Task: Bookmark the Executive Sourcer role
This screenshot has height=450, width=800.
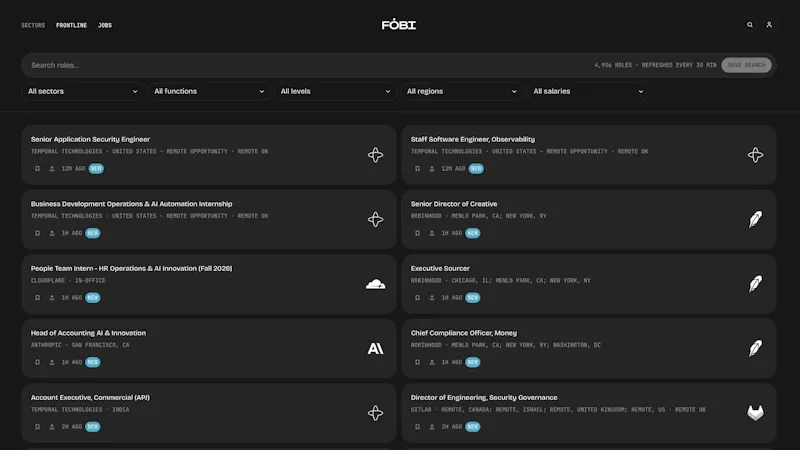Action: (417, 297)
